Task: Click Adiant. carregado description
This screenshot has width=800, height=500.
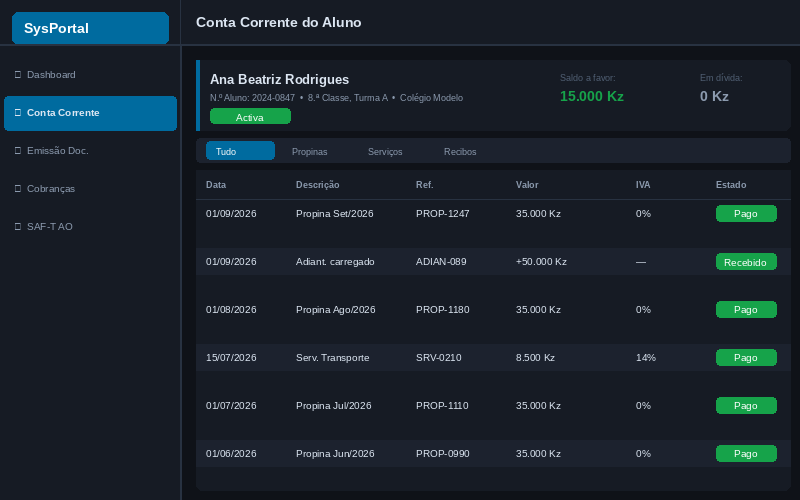Action: click(x=335, y=262)
